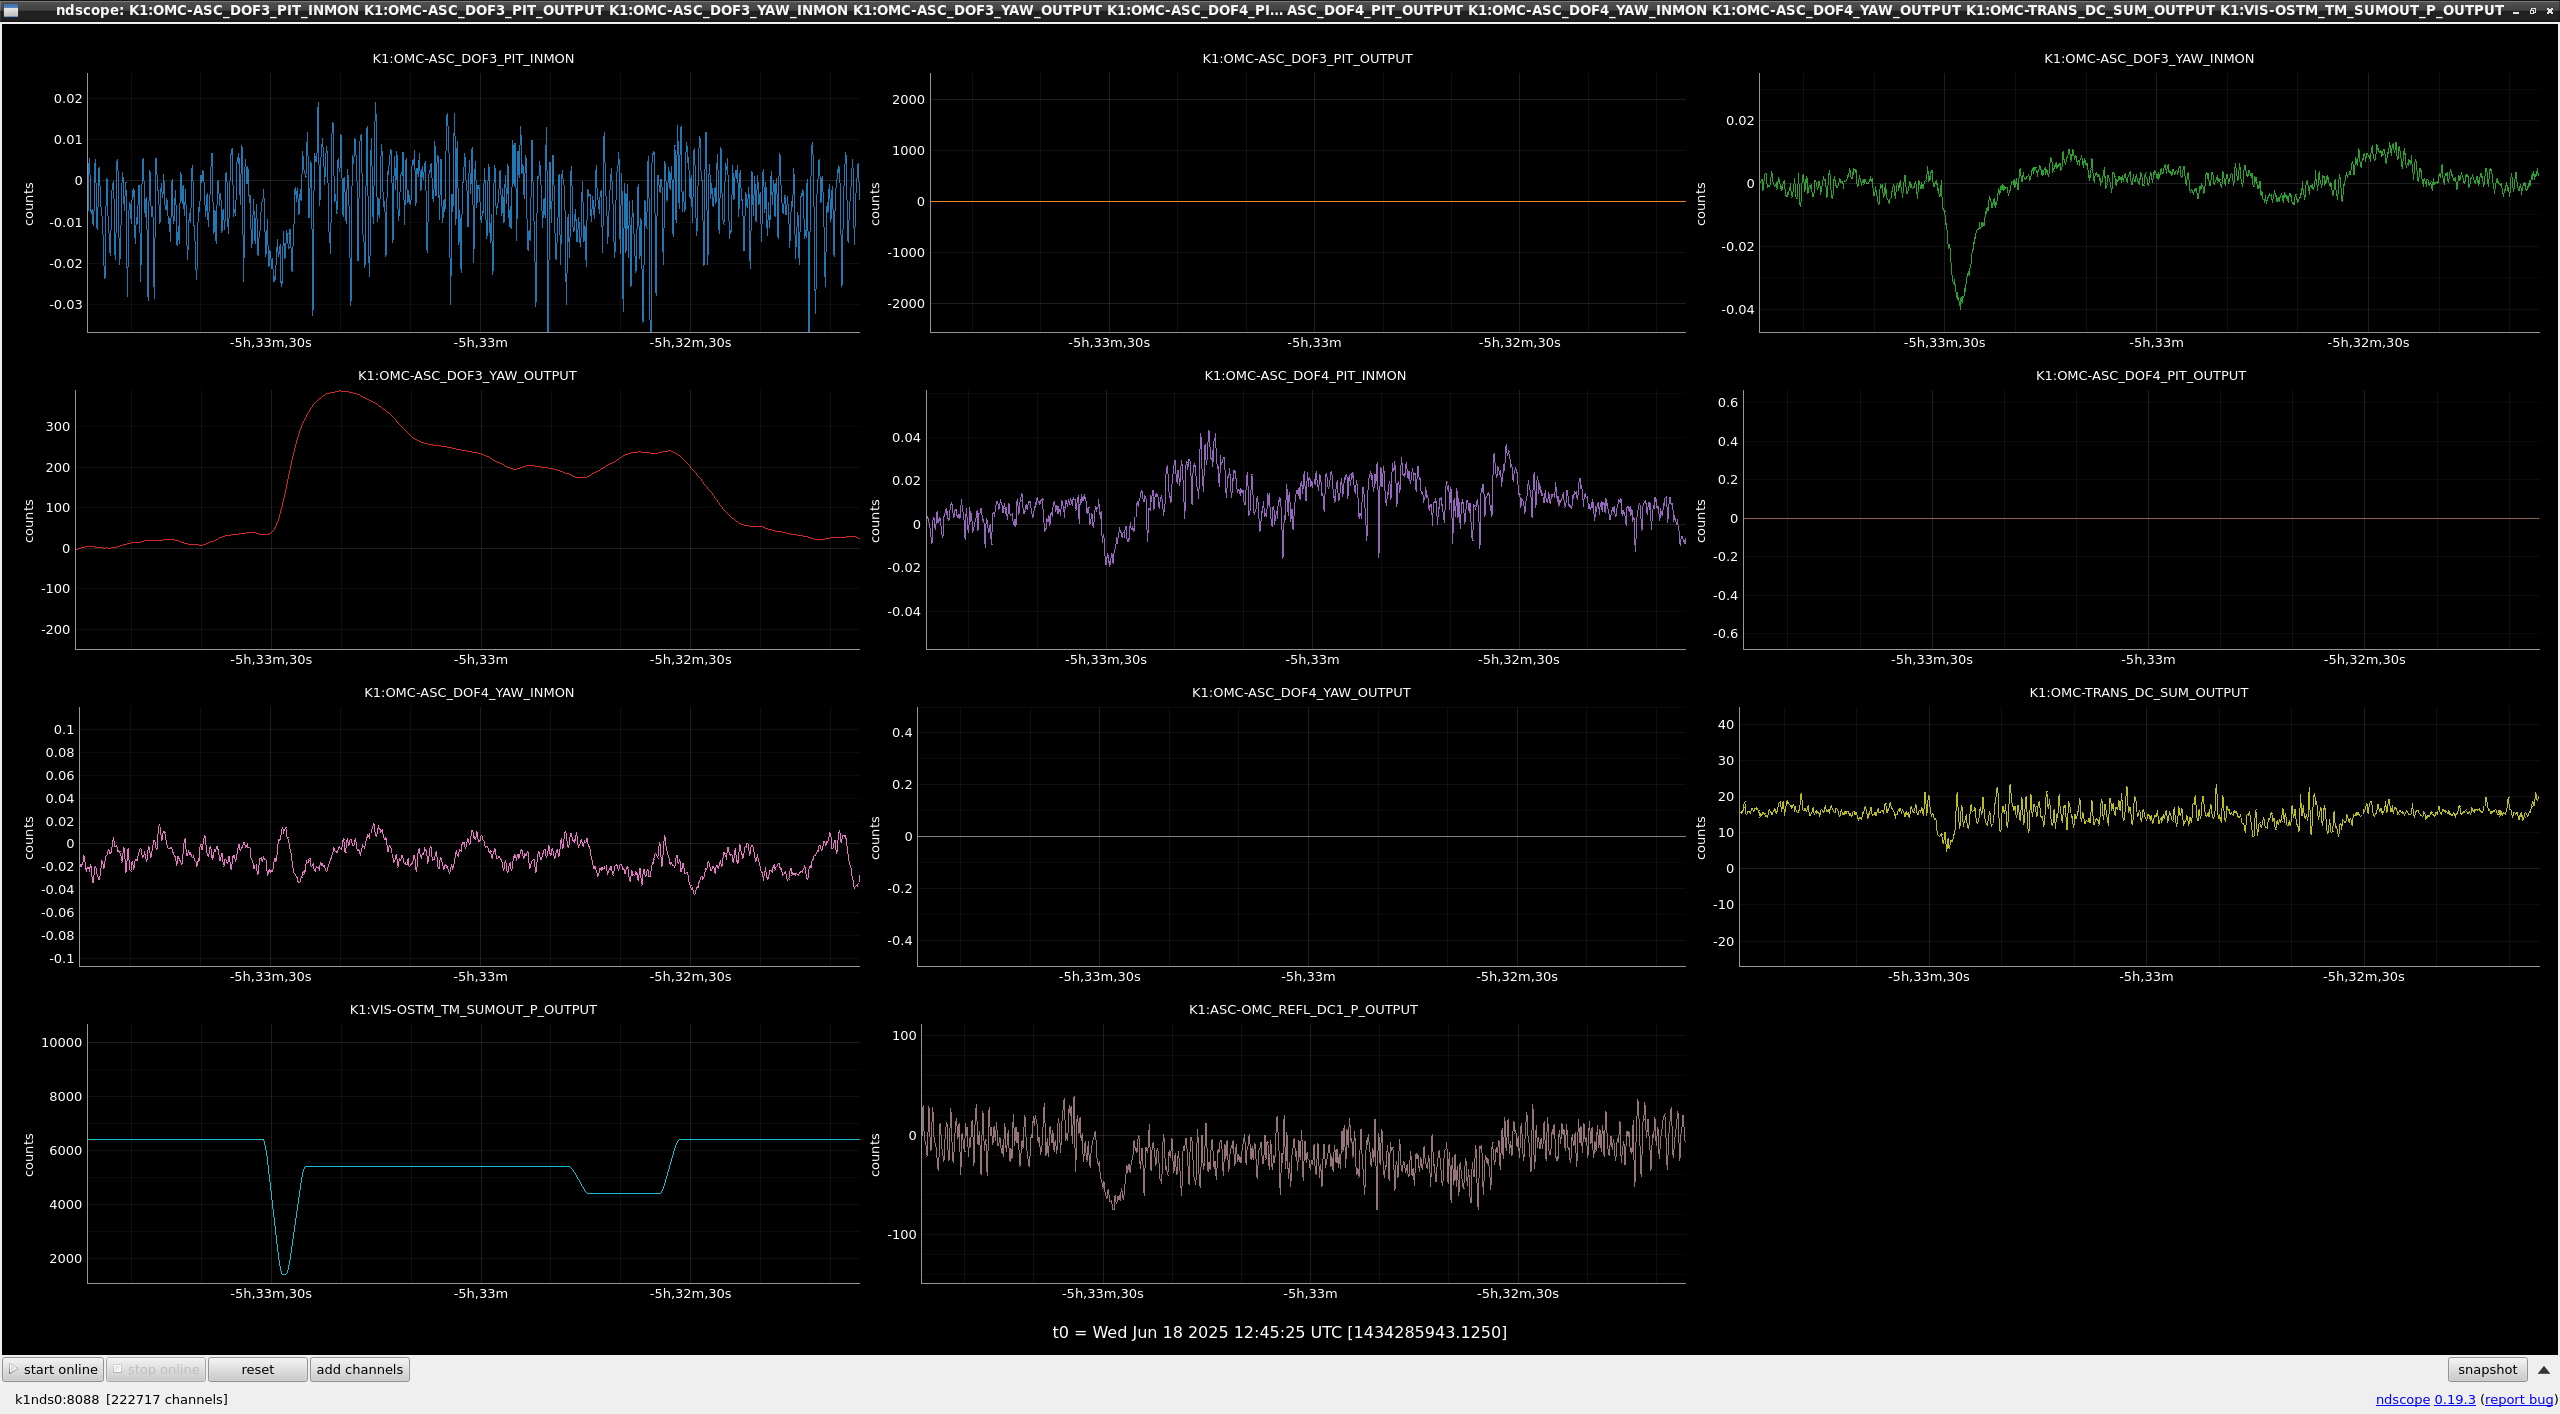Click the 300 tick on DOF3_YAW_OUTPUT axis

pyautogui.click(x=58, y=426)
